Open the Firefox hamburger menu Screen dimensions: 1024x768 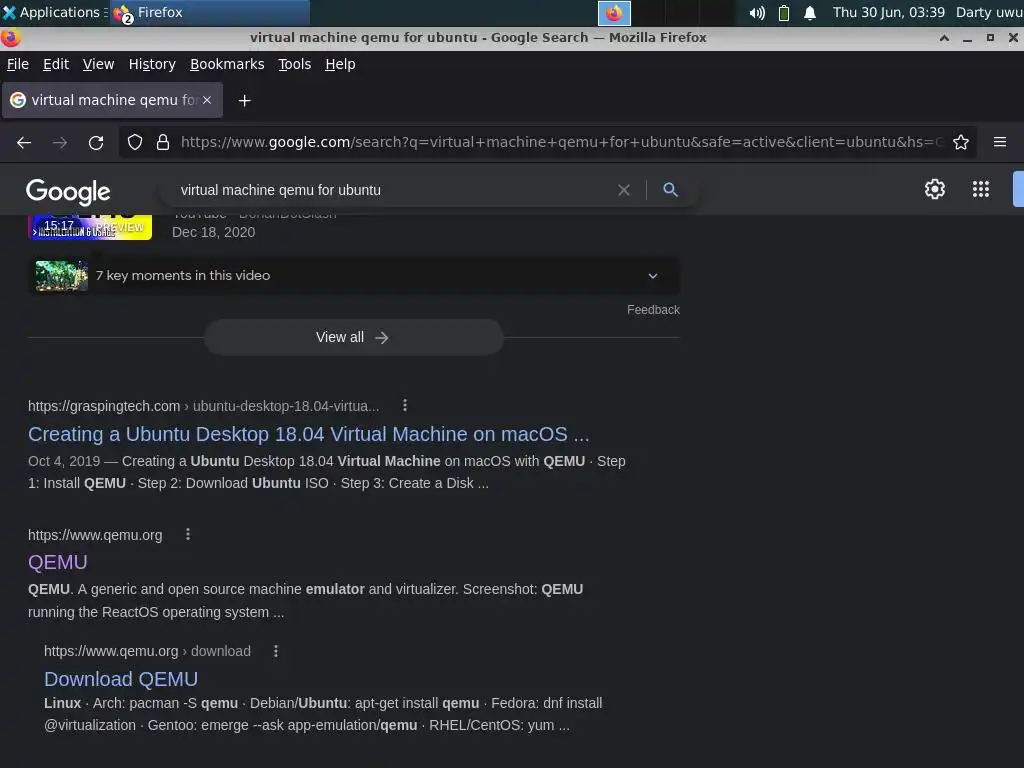pos(1000,142)
